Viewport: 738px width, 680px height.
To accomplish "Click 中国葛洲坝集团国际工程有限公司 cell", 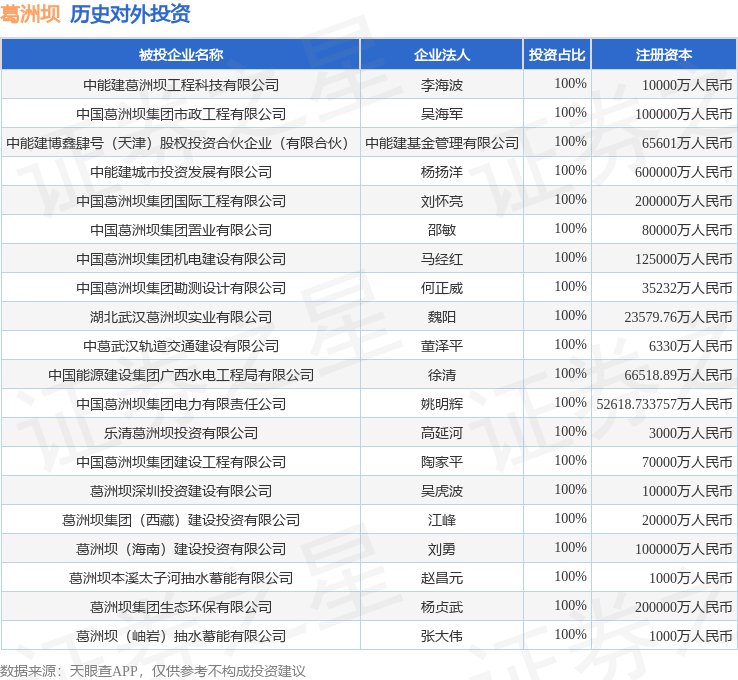I will (x=181, y=201).
